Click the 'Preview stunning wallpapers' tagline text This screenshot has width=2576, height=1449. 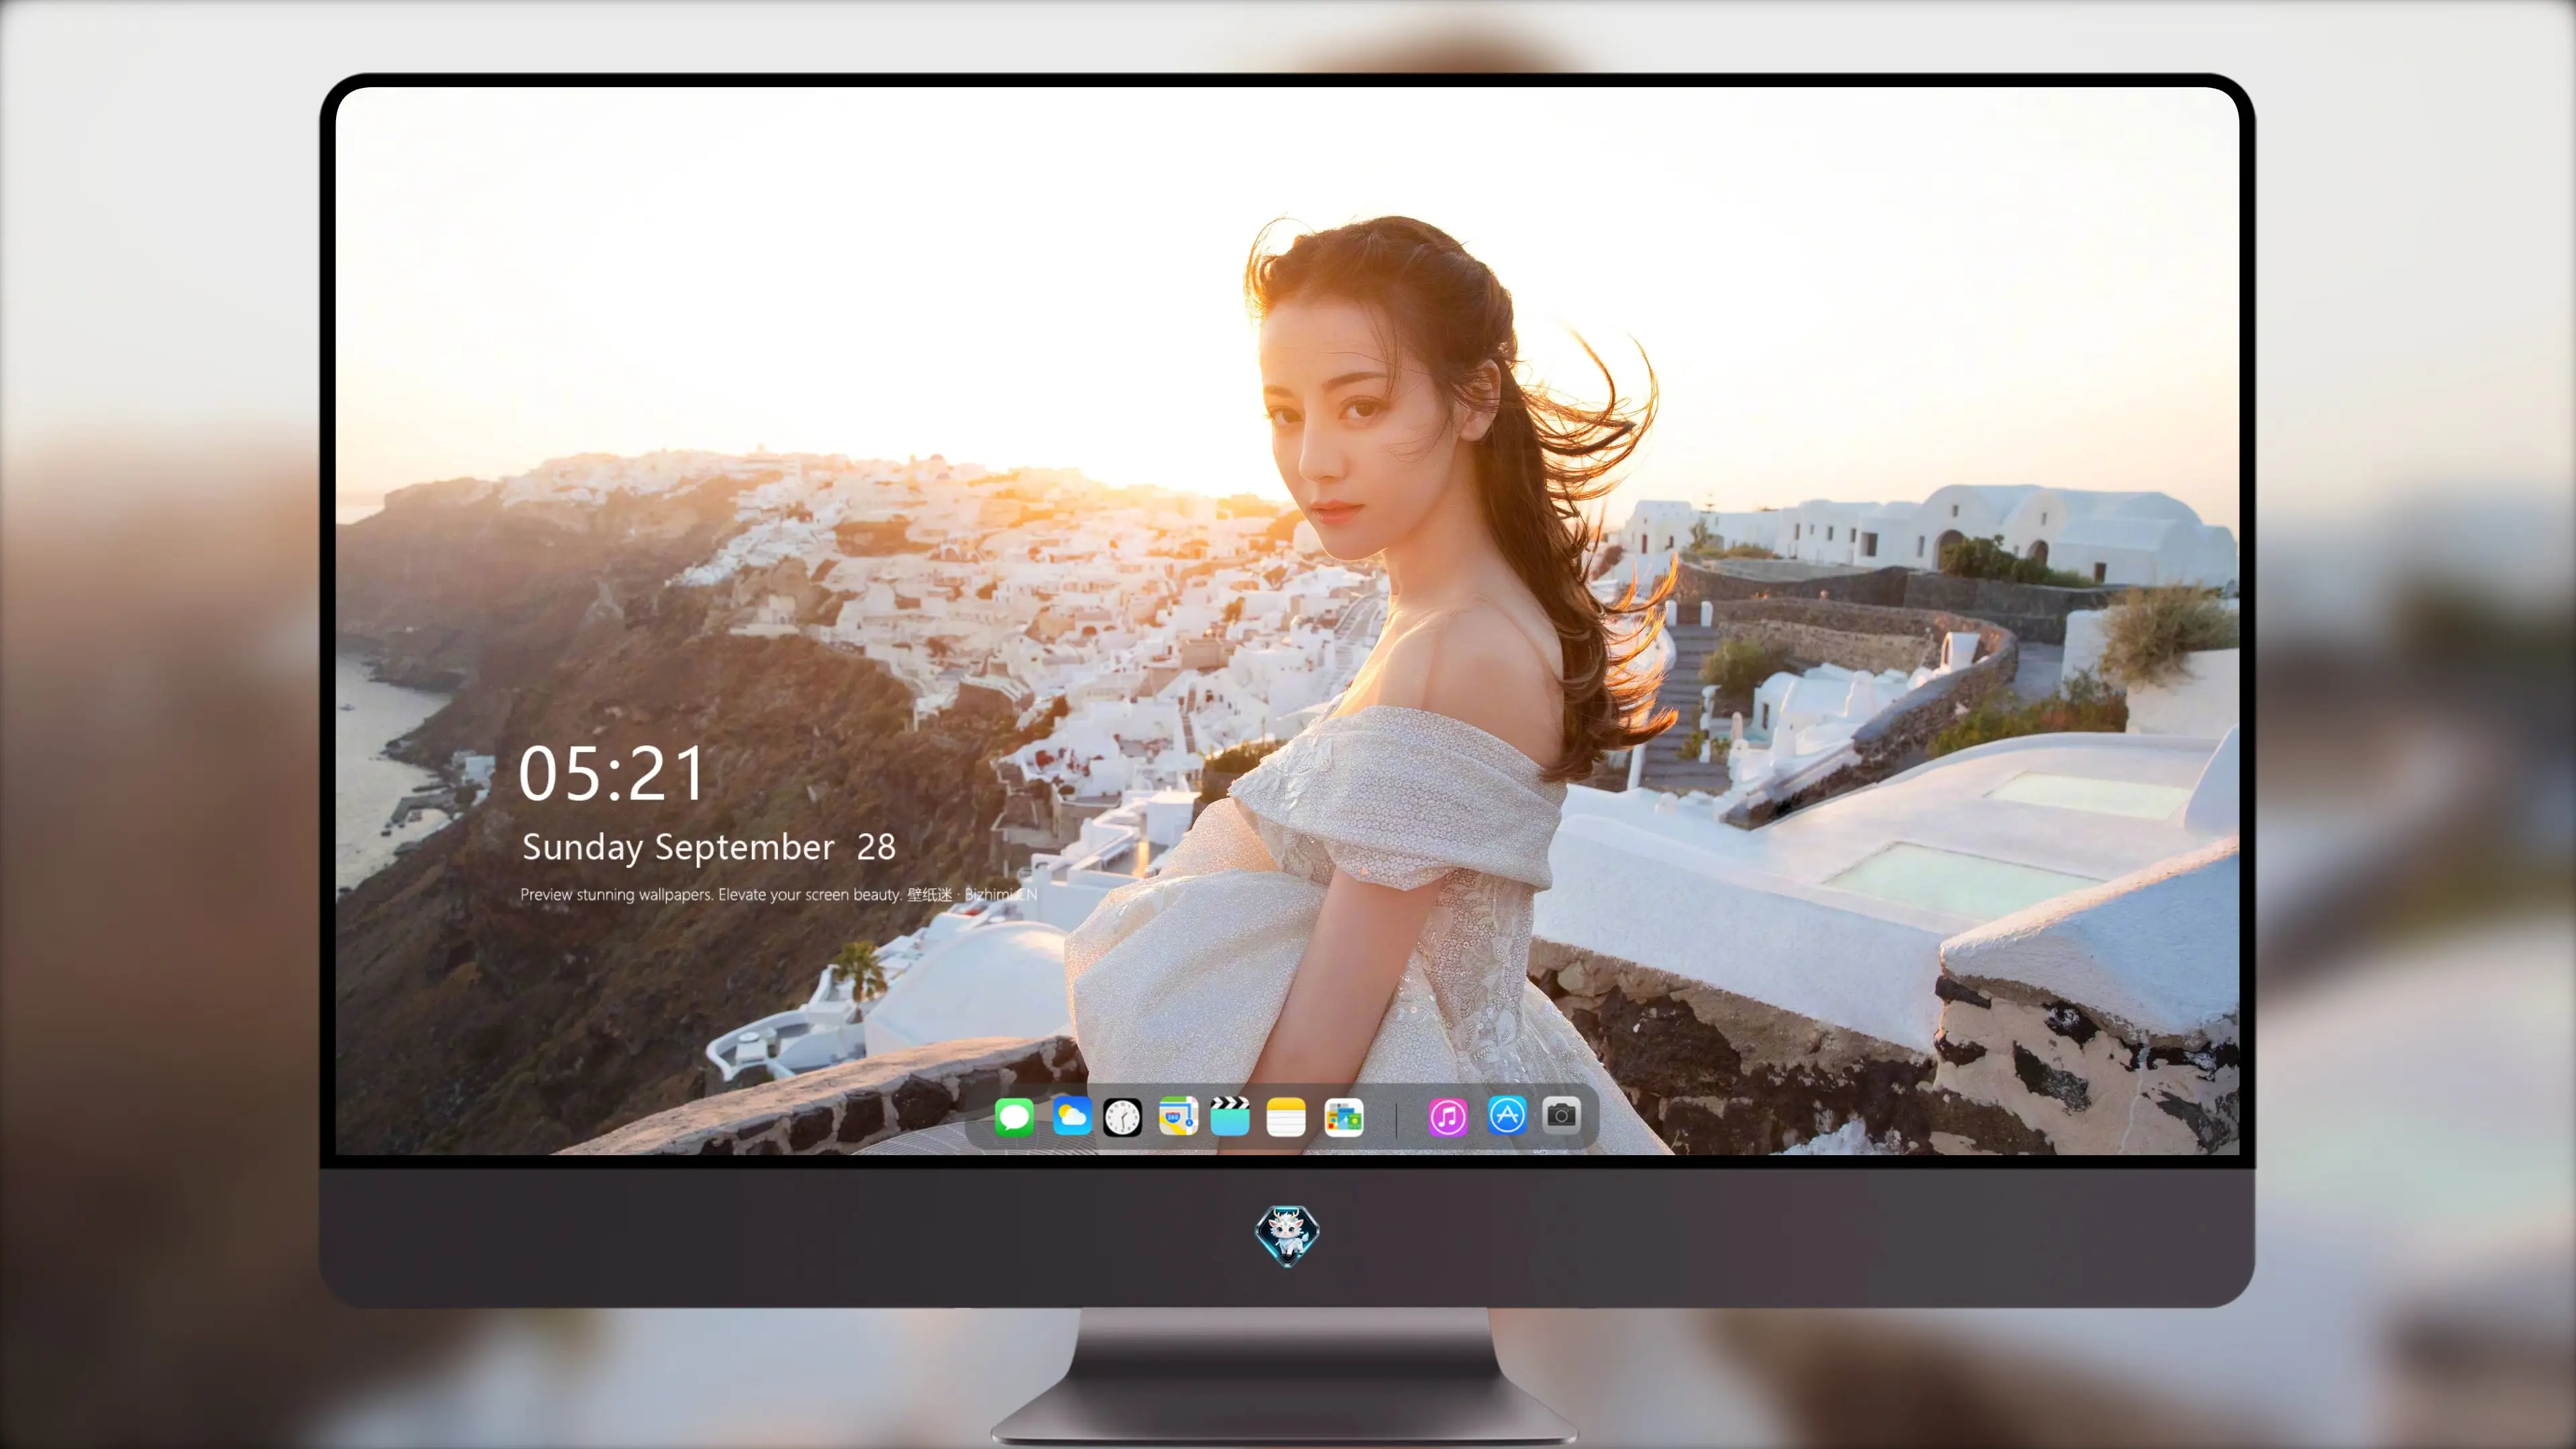[x=779, y=894]
